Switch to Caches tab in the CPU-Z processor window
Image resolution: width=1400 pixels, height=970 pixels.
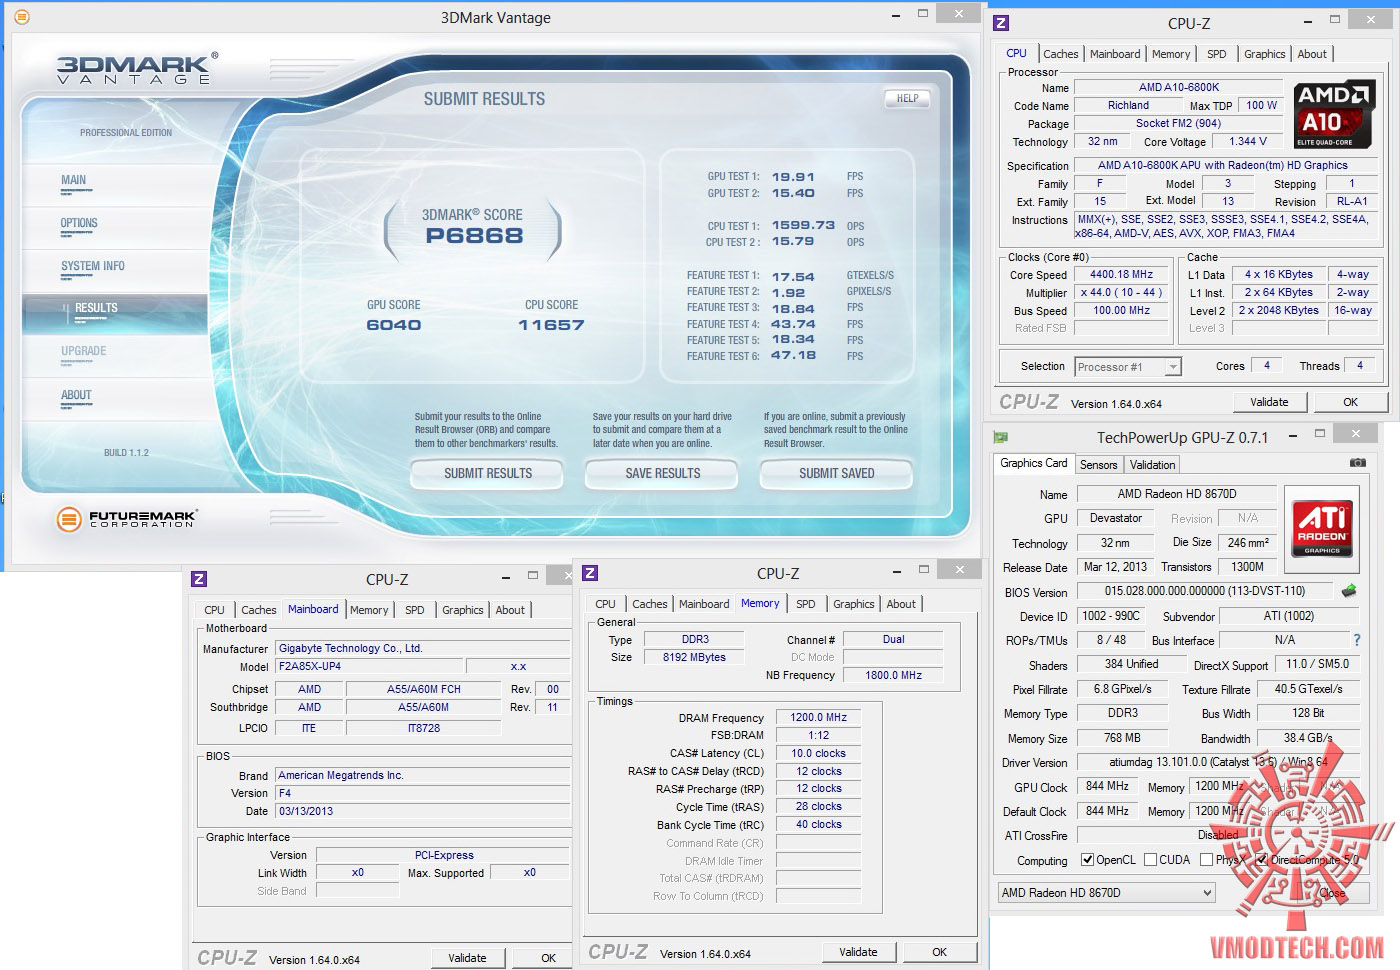pyautogui.click(x=1061, y=54)
